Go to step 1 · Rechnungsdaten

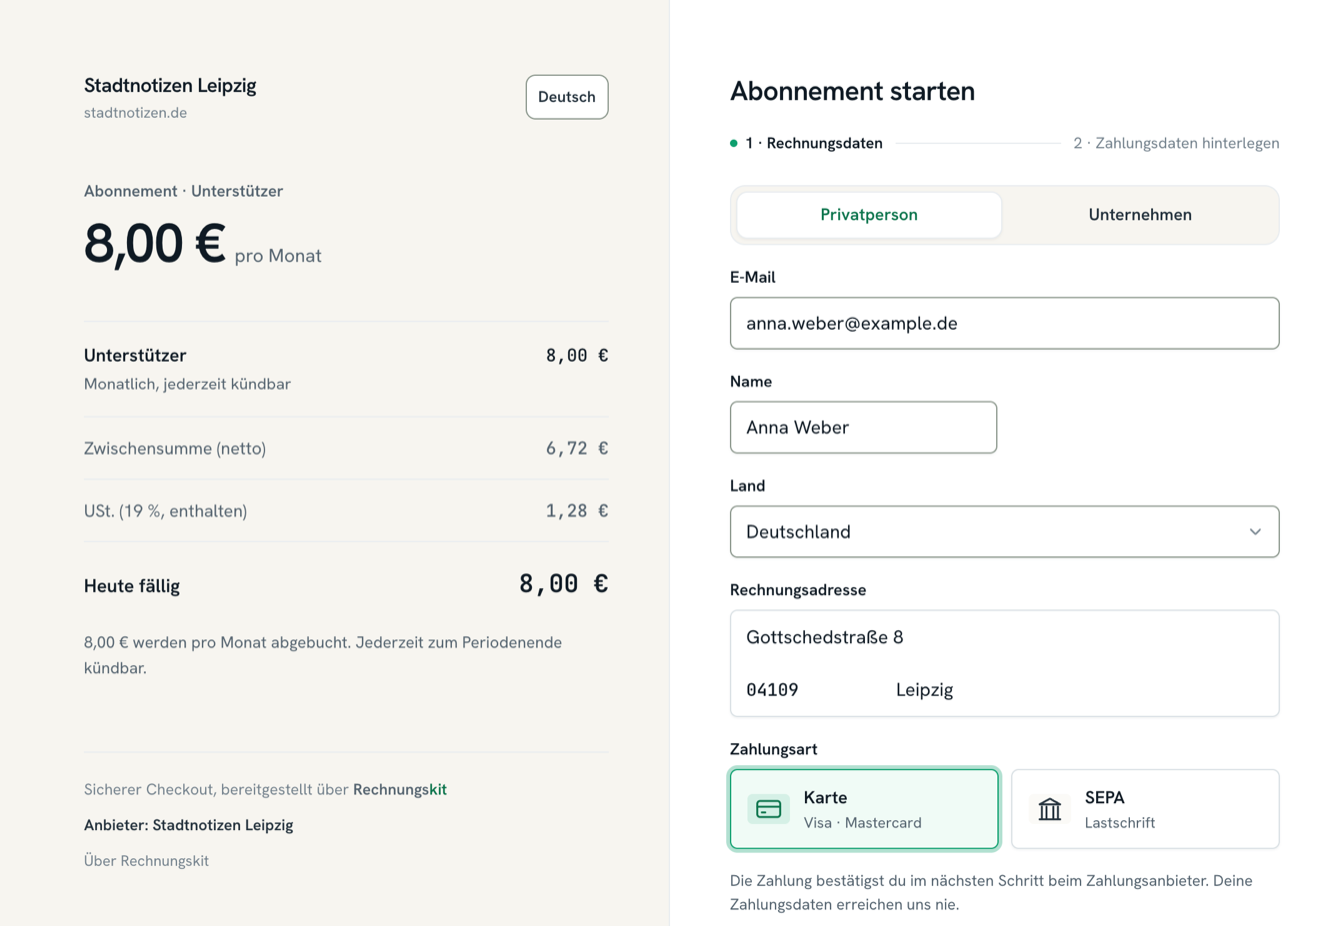[x=806, y=143]
